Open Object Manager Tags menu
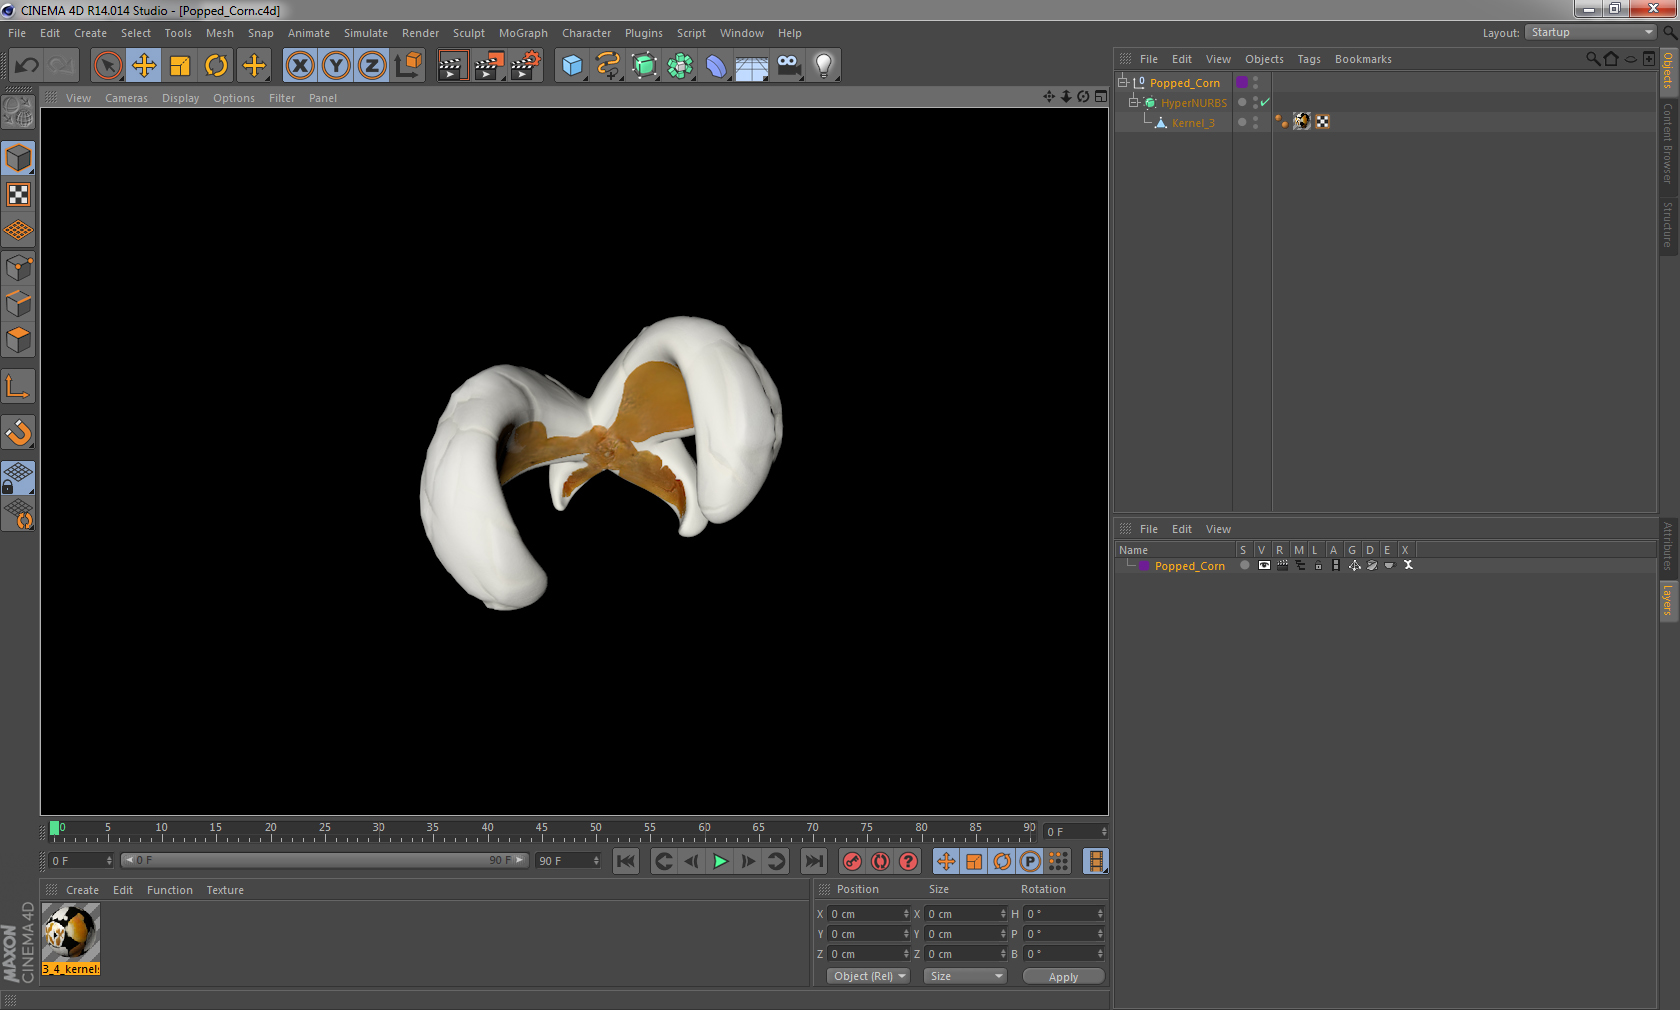This screenshot has height=1010, width=1680. coord(1309,59)
